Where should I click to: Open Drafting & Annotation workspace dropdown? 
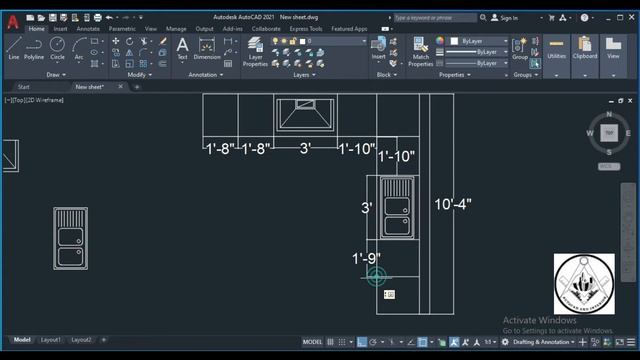pos(544,342)
